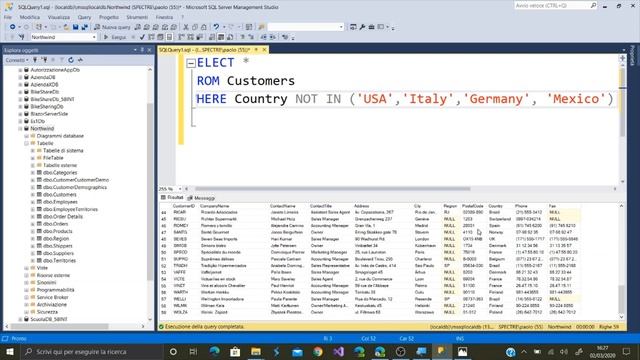Click the Object Explorer horizontal scrollbar
640x360 pixels.
60,327
